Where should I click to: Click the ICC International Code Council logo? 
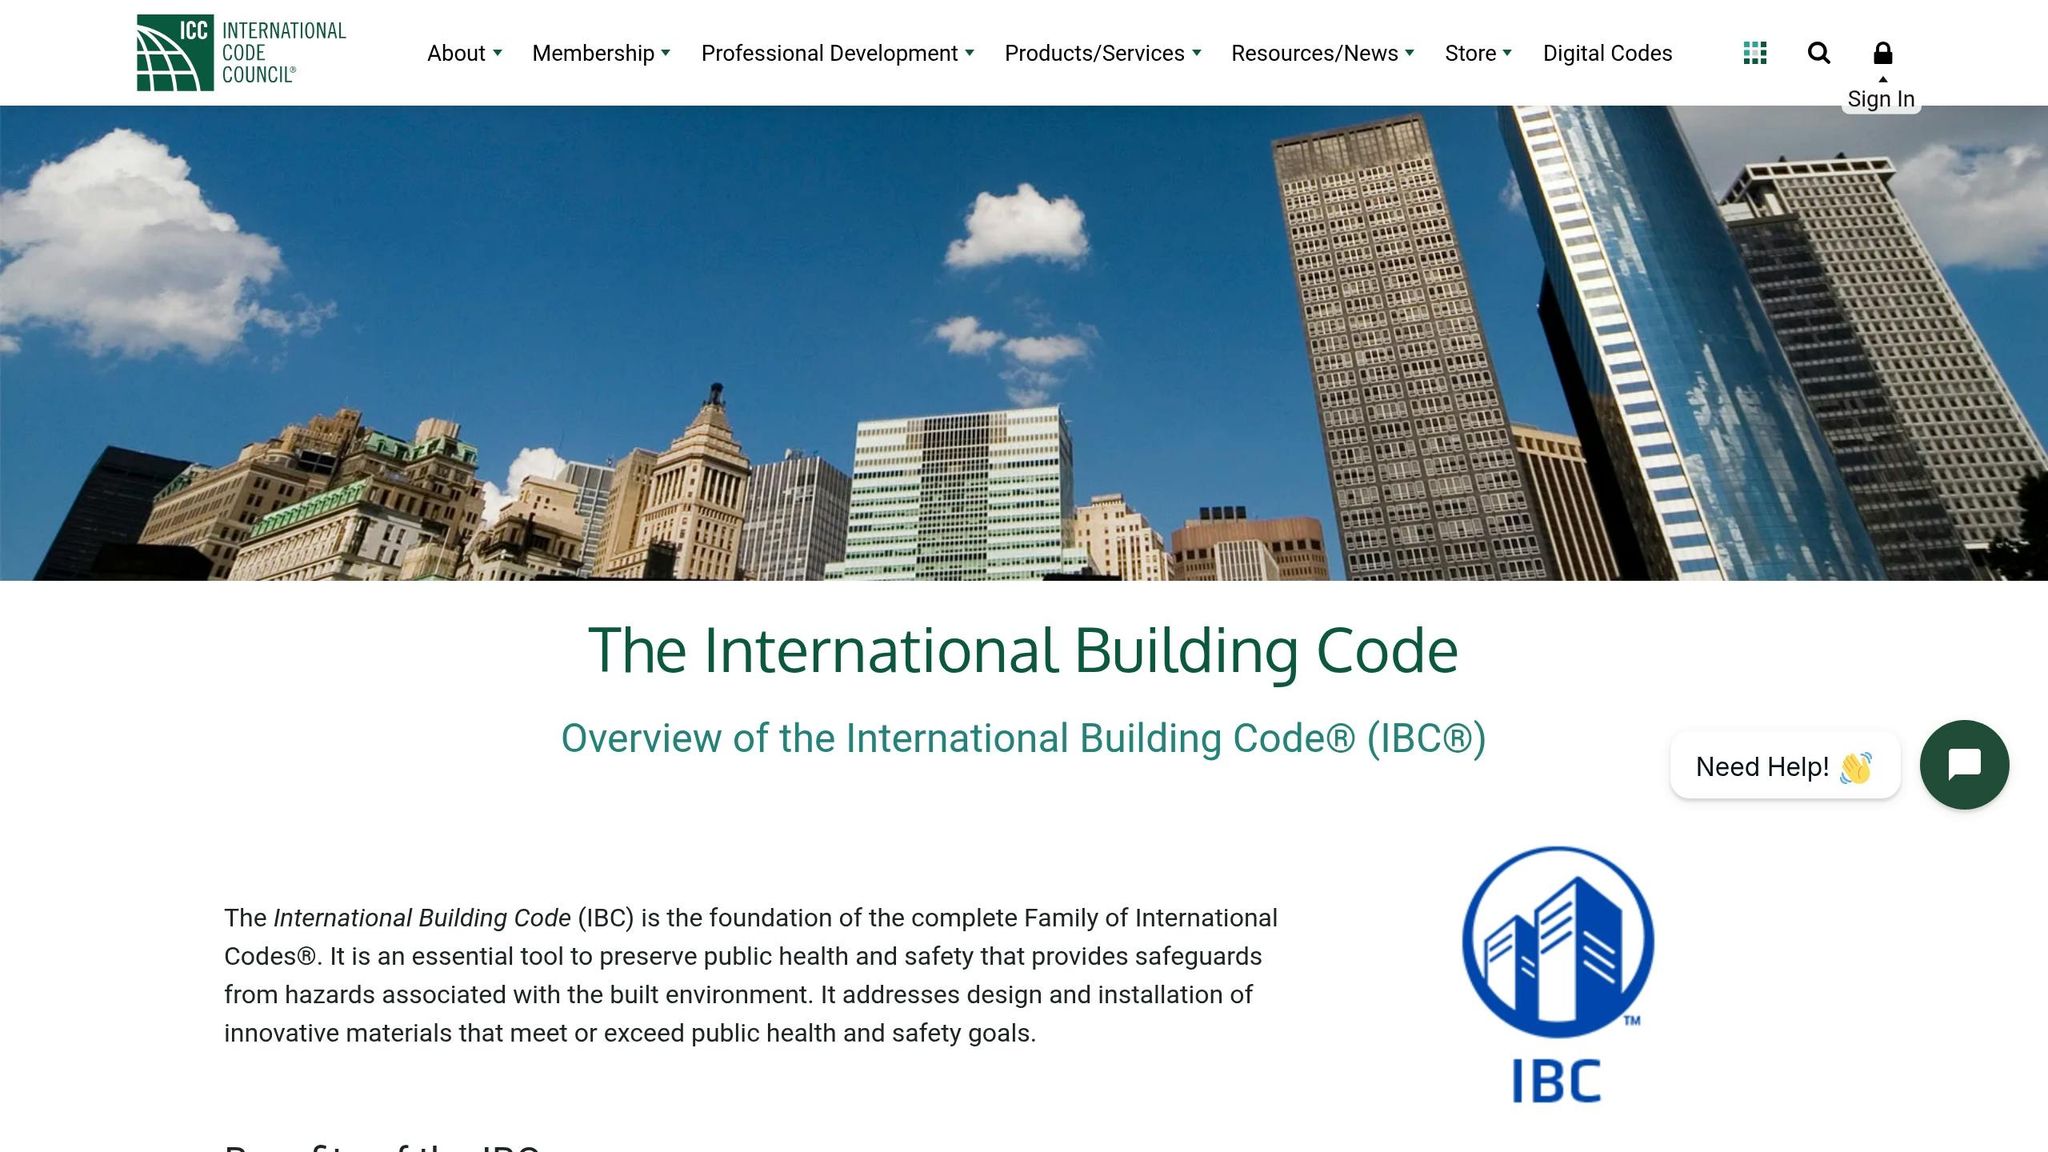click(x=241, y=53)
